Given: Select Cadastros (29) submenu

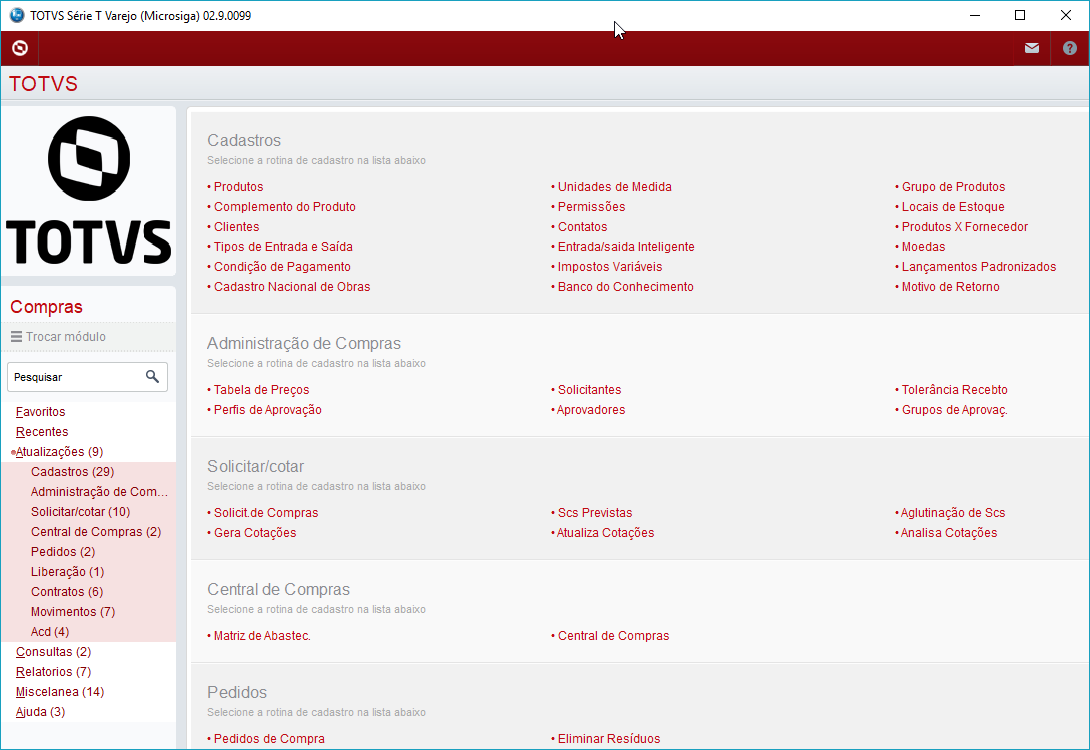Looking at the screenshot, I should pyautogui.click(x=72, y=472).
